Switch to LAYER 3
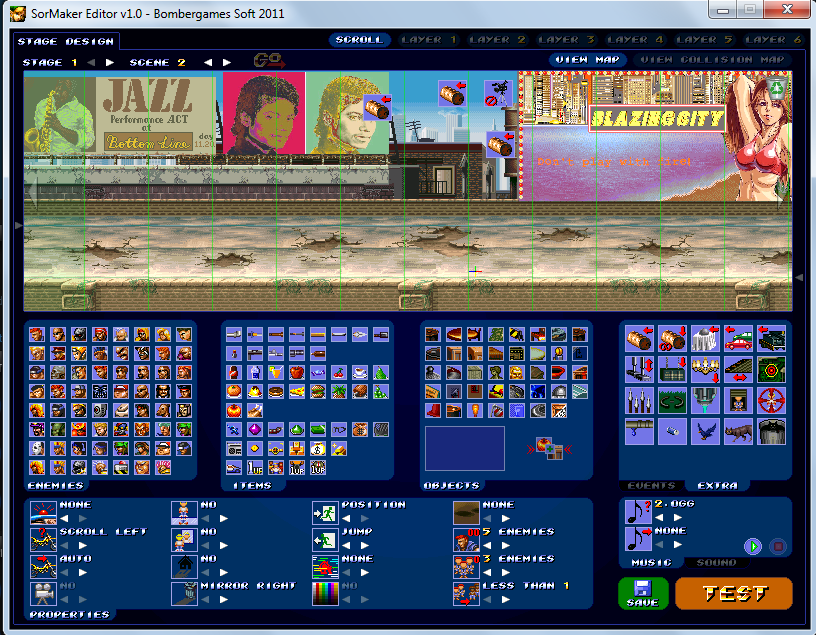 pyautogui.click(x=567, y=40)
